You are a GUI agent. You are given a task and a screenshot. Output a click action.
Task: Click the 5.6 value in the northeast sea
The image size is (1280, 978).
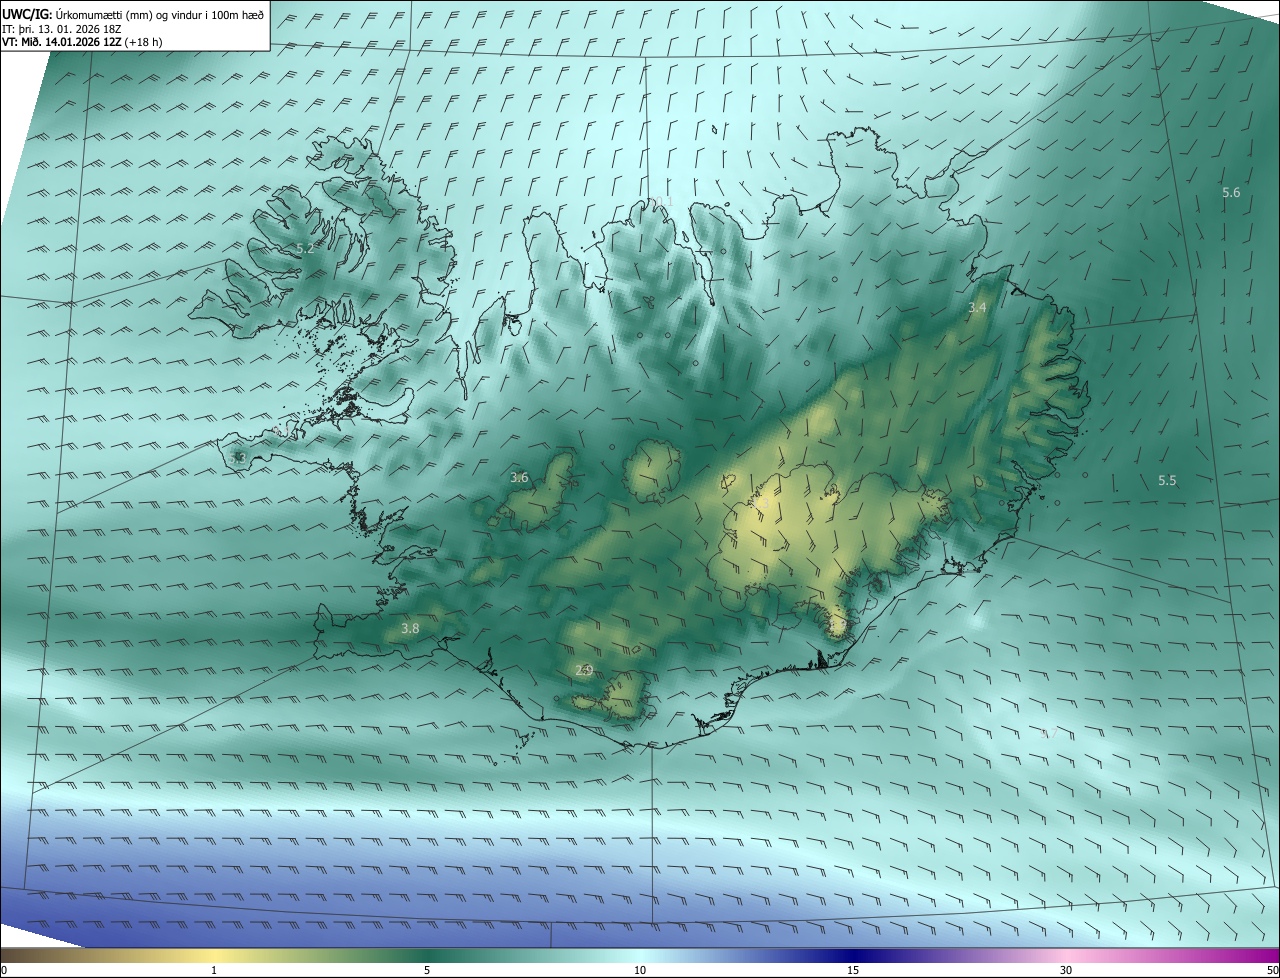1231,192
